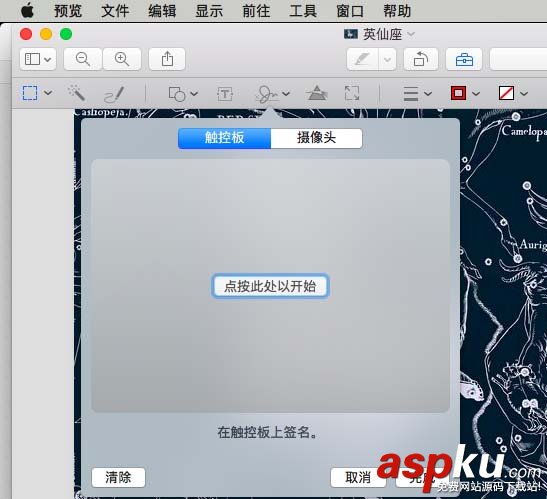Select the rectangular selection tool

[x=30, y=93]
